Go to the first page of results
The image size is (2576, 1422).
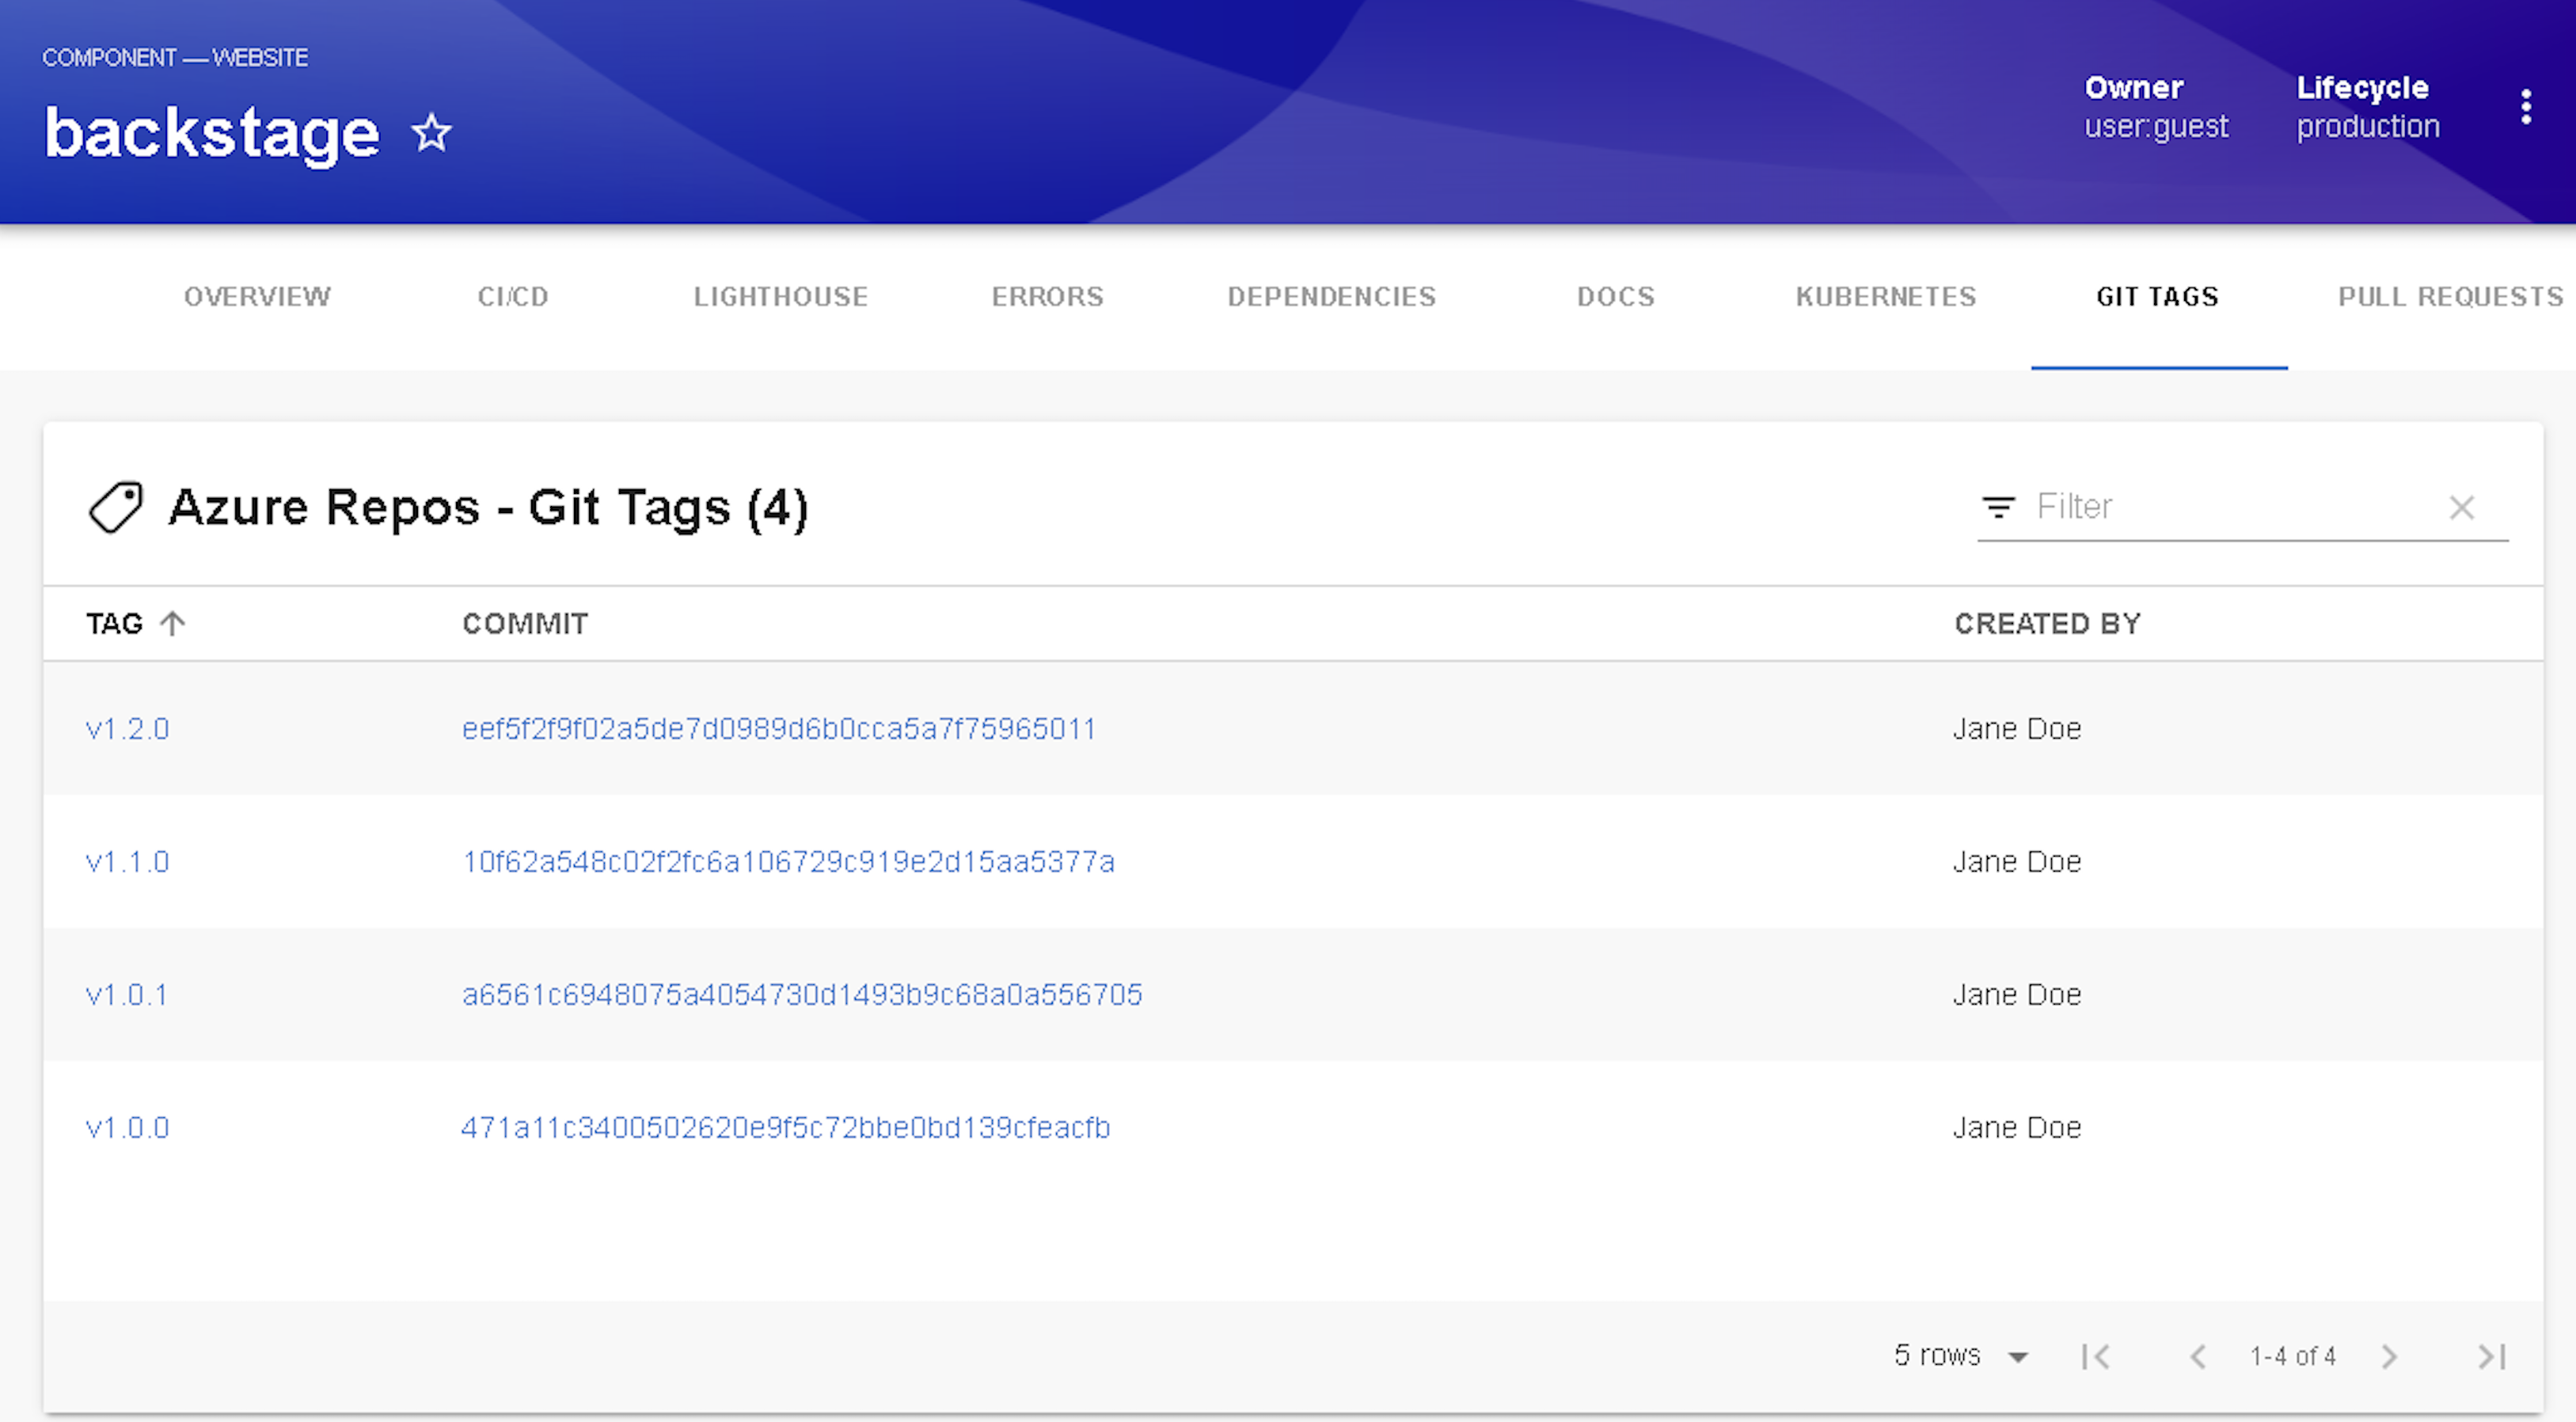[2095, 1357]
